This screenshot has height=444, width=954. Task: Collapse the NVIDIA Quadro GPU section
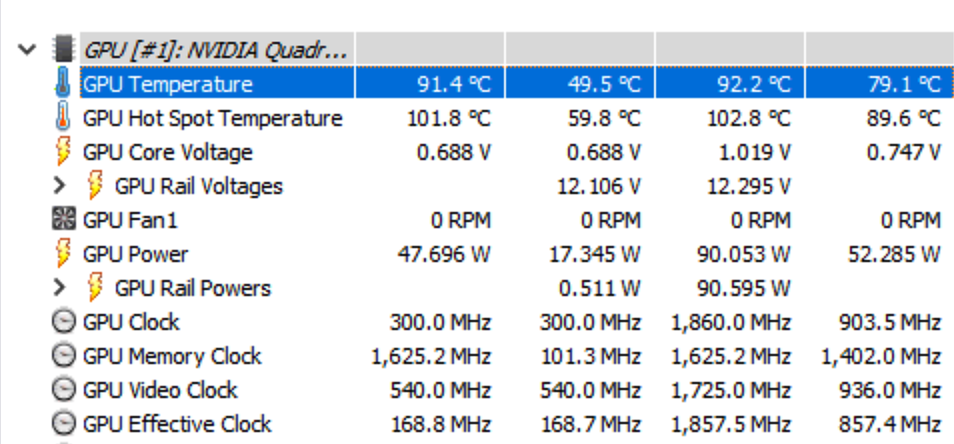(28, 48)
